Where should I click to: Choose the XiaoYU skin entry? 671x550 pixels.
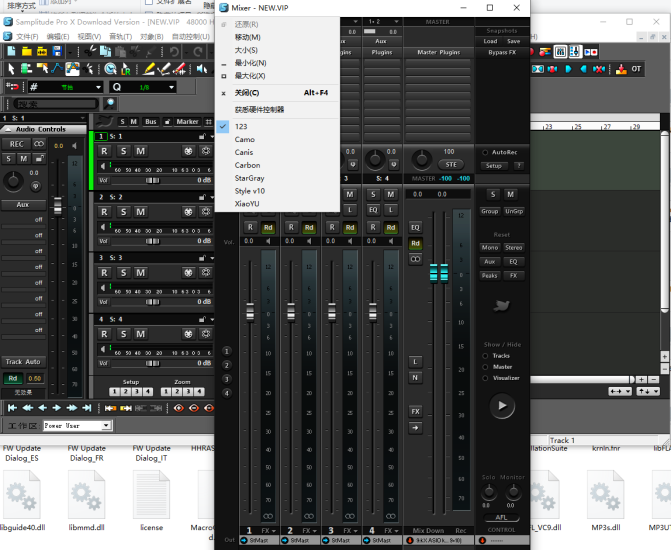click(246, 204)
